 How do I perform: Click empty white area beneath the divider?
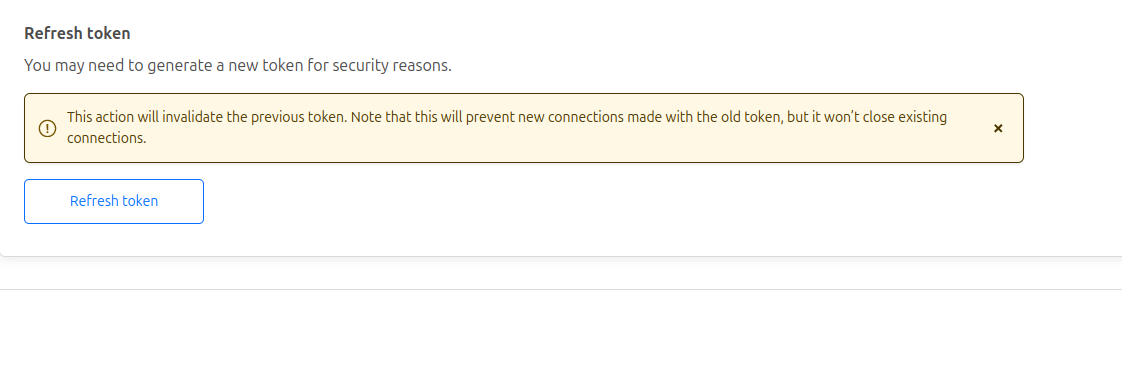(x=561, y=329)
